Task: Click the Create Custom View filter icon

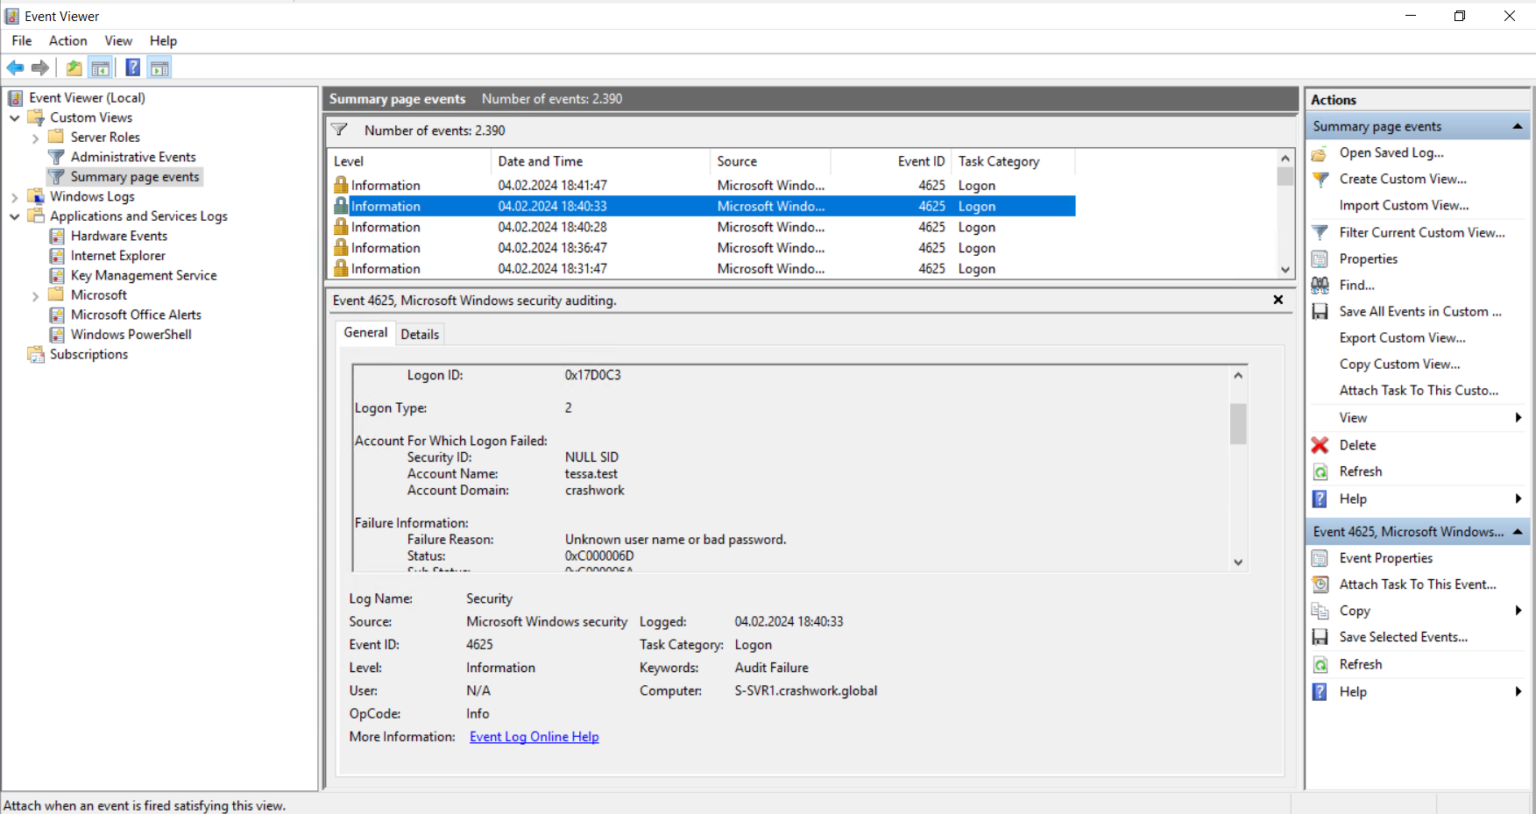Action: coord(1321,178)
